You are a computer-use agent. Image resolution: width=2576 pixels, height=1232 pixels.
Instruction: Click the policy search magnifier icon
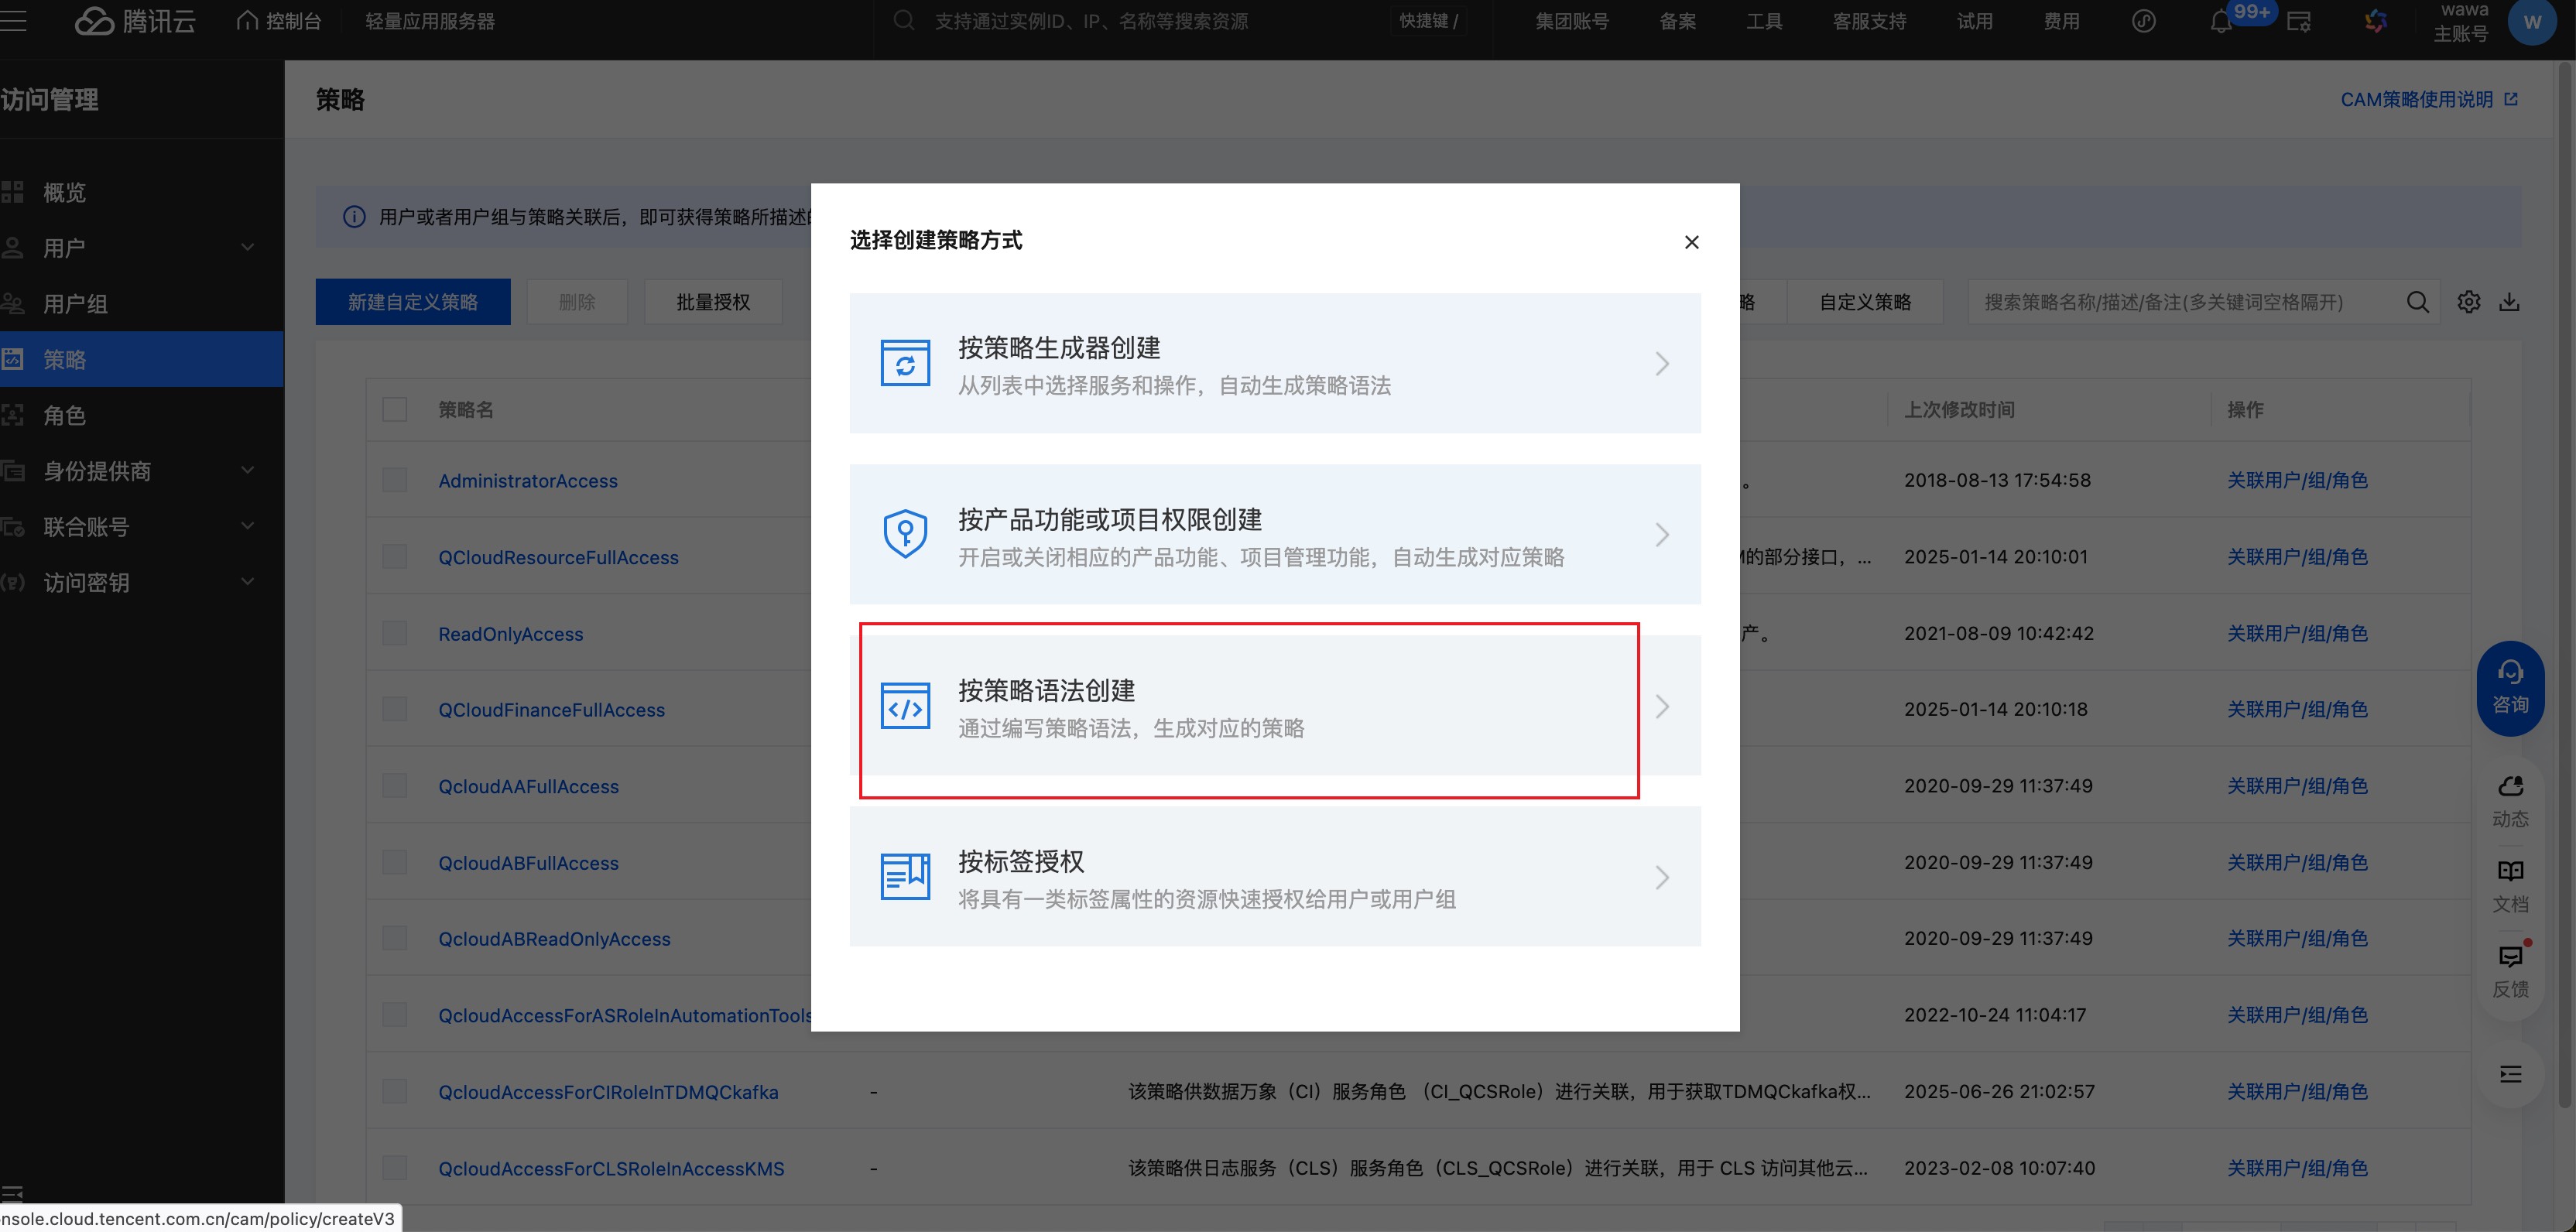pos(2417,302)
